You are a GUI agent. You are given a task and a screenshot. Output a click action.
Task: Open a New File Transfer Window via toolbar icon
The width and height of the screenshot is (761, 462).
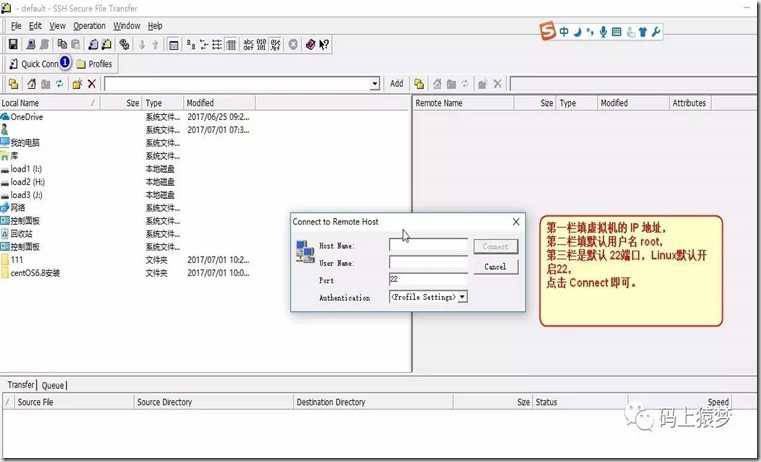(106, 45)
